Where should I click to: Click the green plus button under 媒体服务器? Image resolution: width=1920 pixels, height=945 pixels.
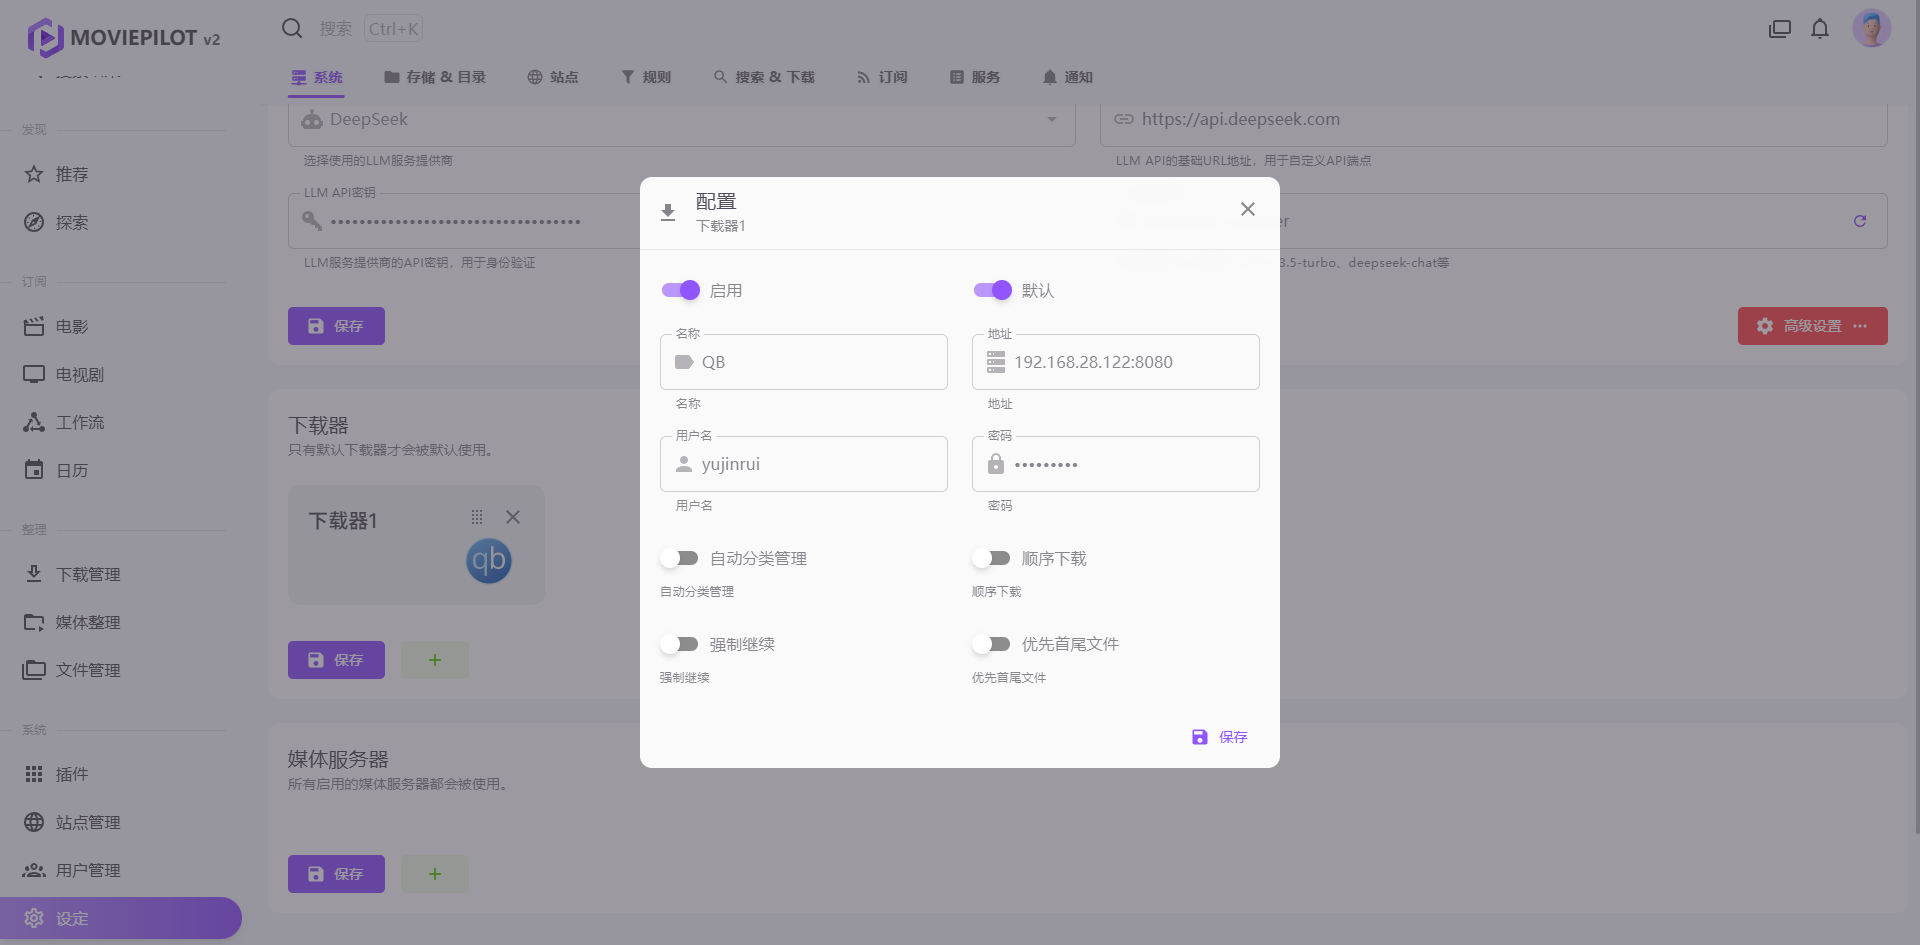435,874
